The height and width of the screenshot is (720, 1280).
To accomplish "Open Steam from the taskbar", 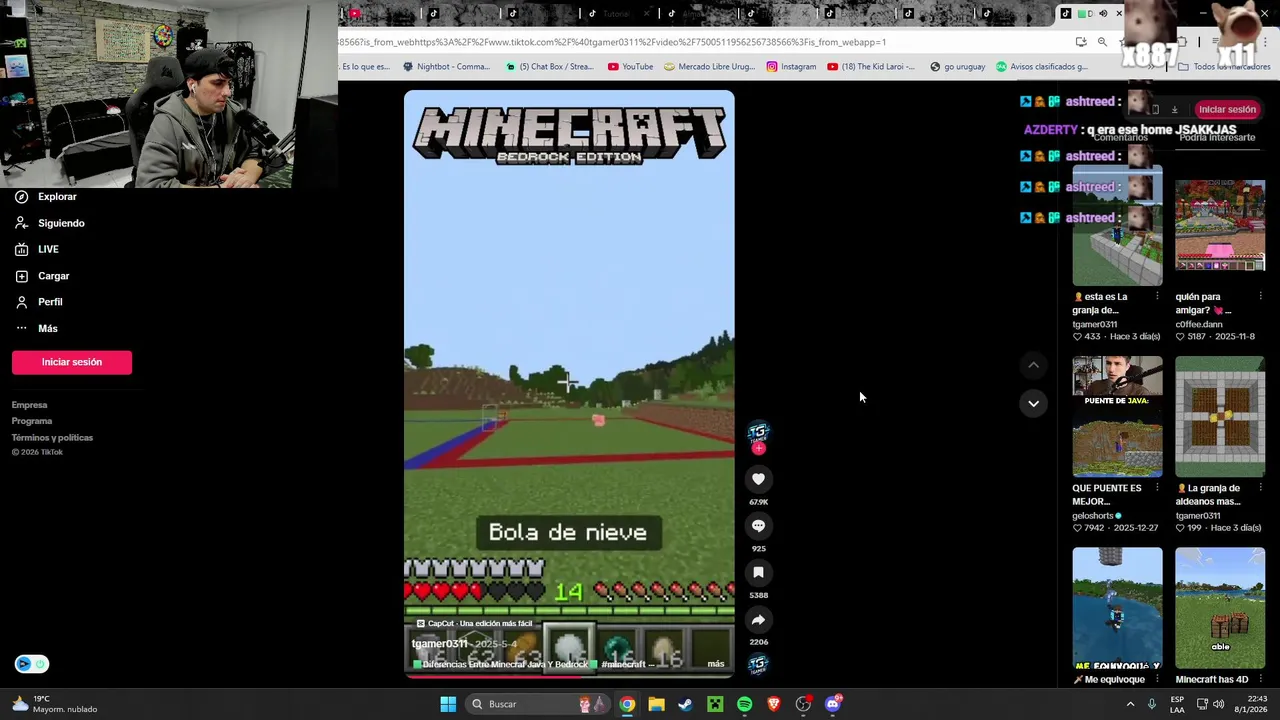I will click(685, 704).
